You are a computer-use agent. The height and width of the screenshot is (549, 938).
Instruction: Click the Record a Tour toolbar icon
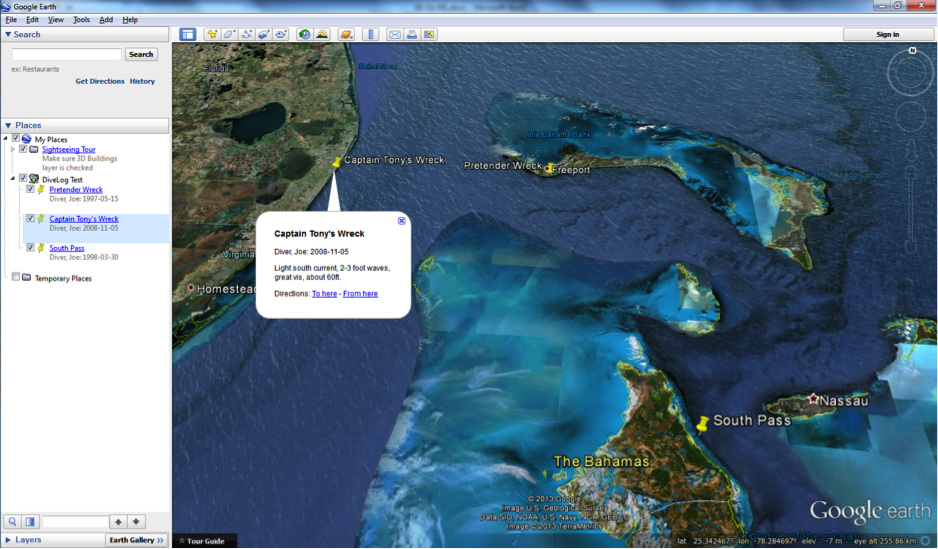(281, 34)
